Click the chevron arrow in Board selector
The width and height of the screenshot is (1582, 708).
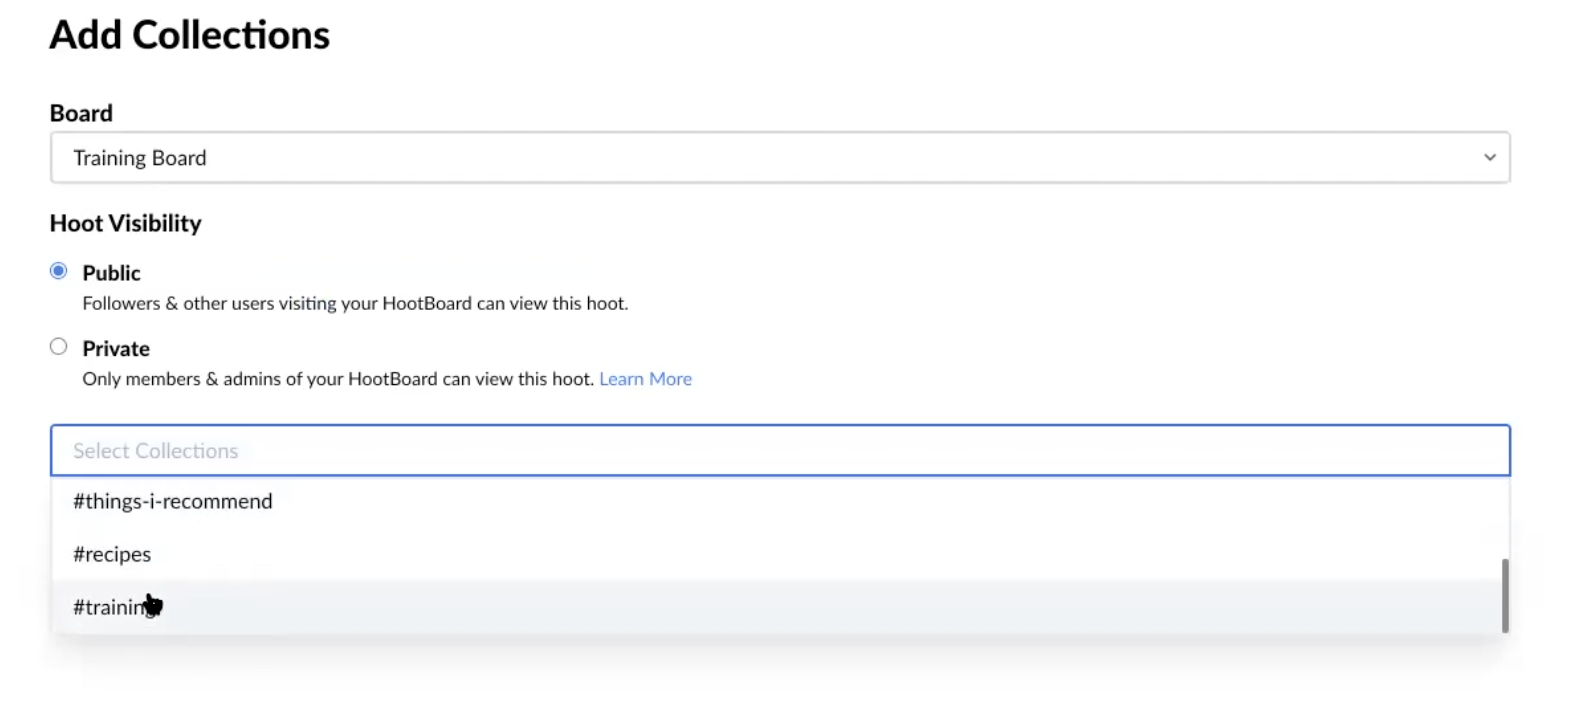pyautogui.click(x=1489, y=158)
